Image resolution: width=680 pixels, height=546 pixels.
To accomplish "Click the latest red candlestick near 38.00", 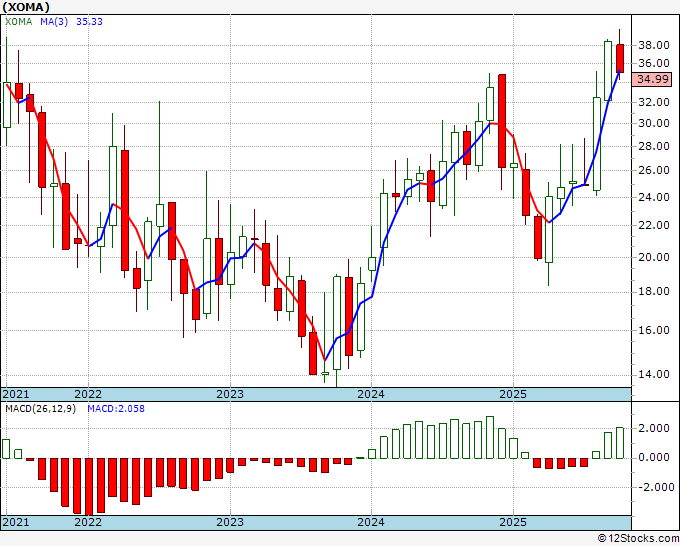I will (x=620, y=58).
